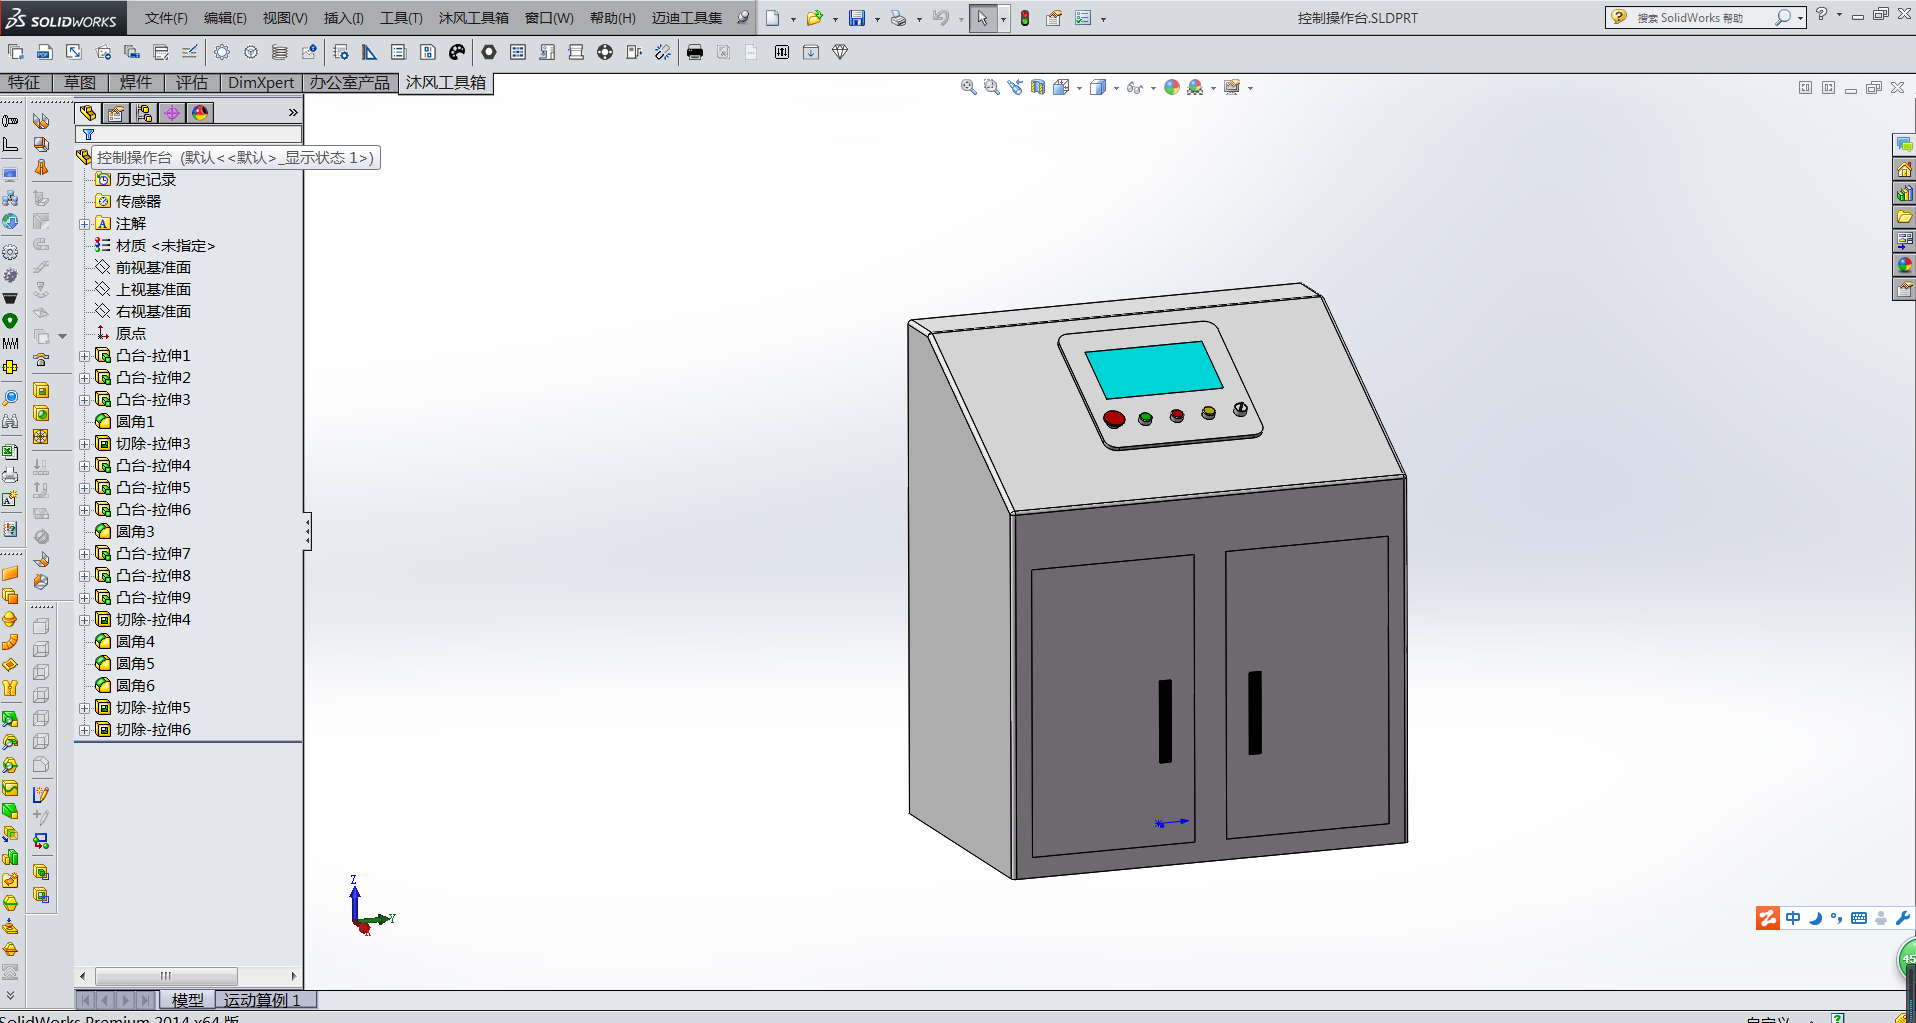The image size is (1916, 1023).
Task: Click the Zoom to Fit magnifier icon
Action: point(968,88)
